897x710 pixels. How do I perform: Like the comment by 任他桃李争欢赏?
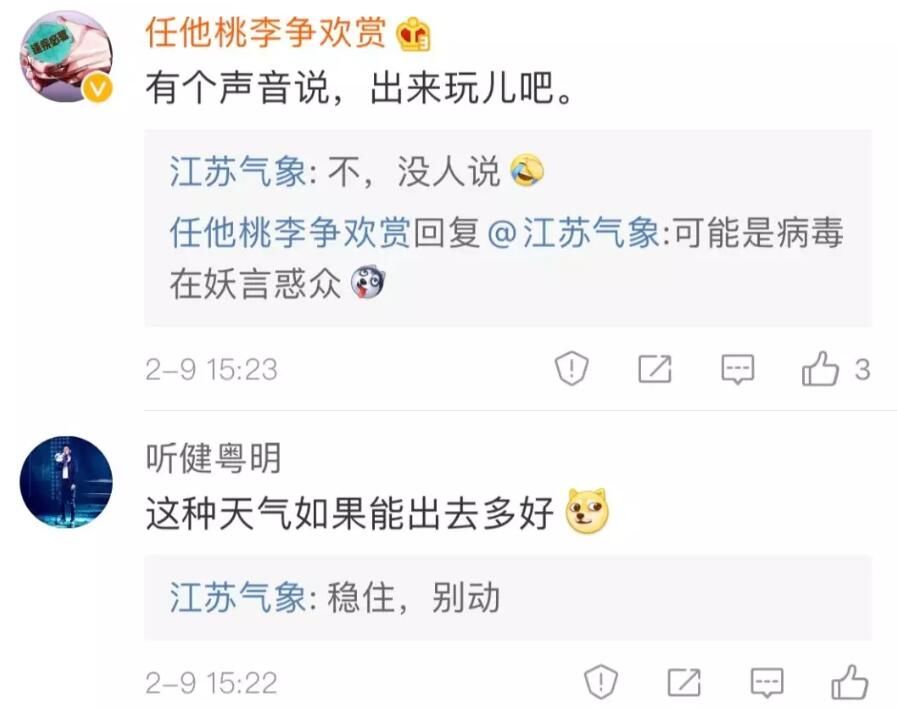click(x=820, y=369)
